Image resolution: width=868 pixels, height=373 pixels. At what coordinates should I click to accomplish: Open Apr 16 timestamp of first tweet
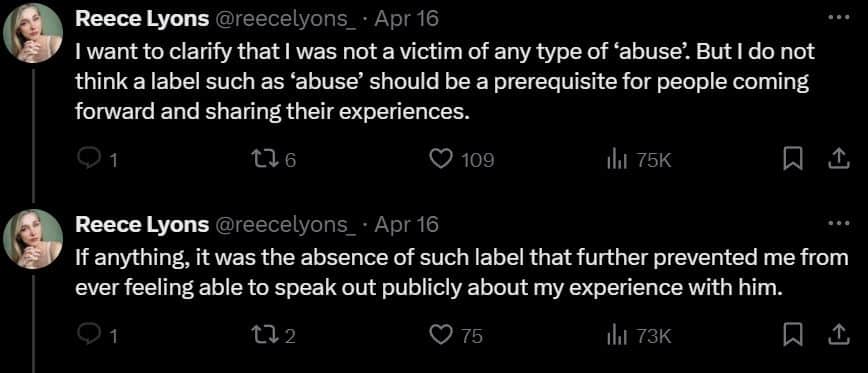click(x=407, y=19)
